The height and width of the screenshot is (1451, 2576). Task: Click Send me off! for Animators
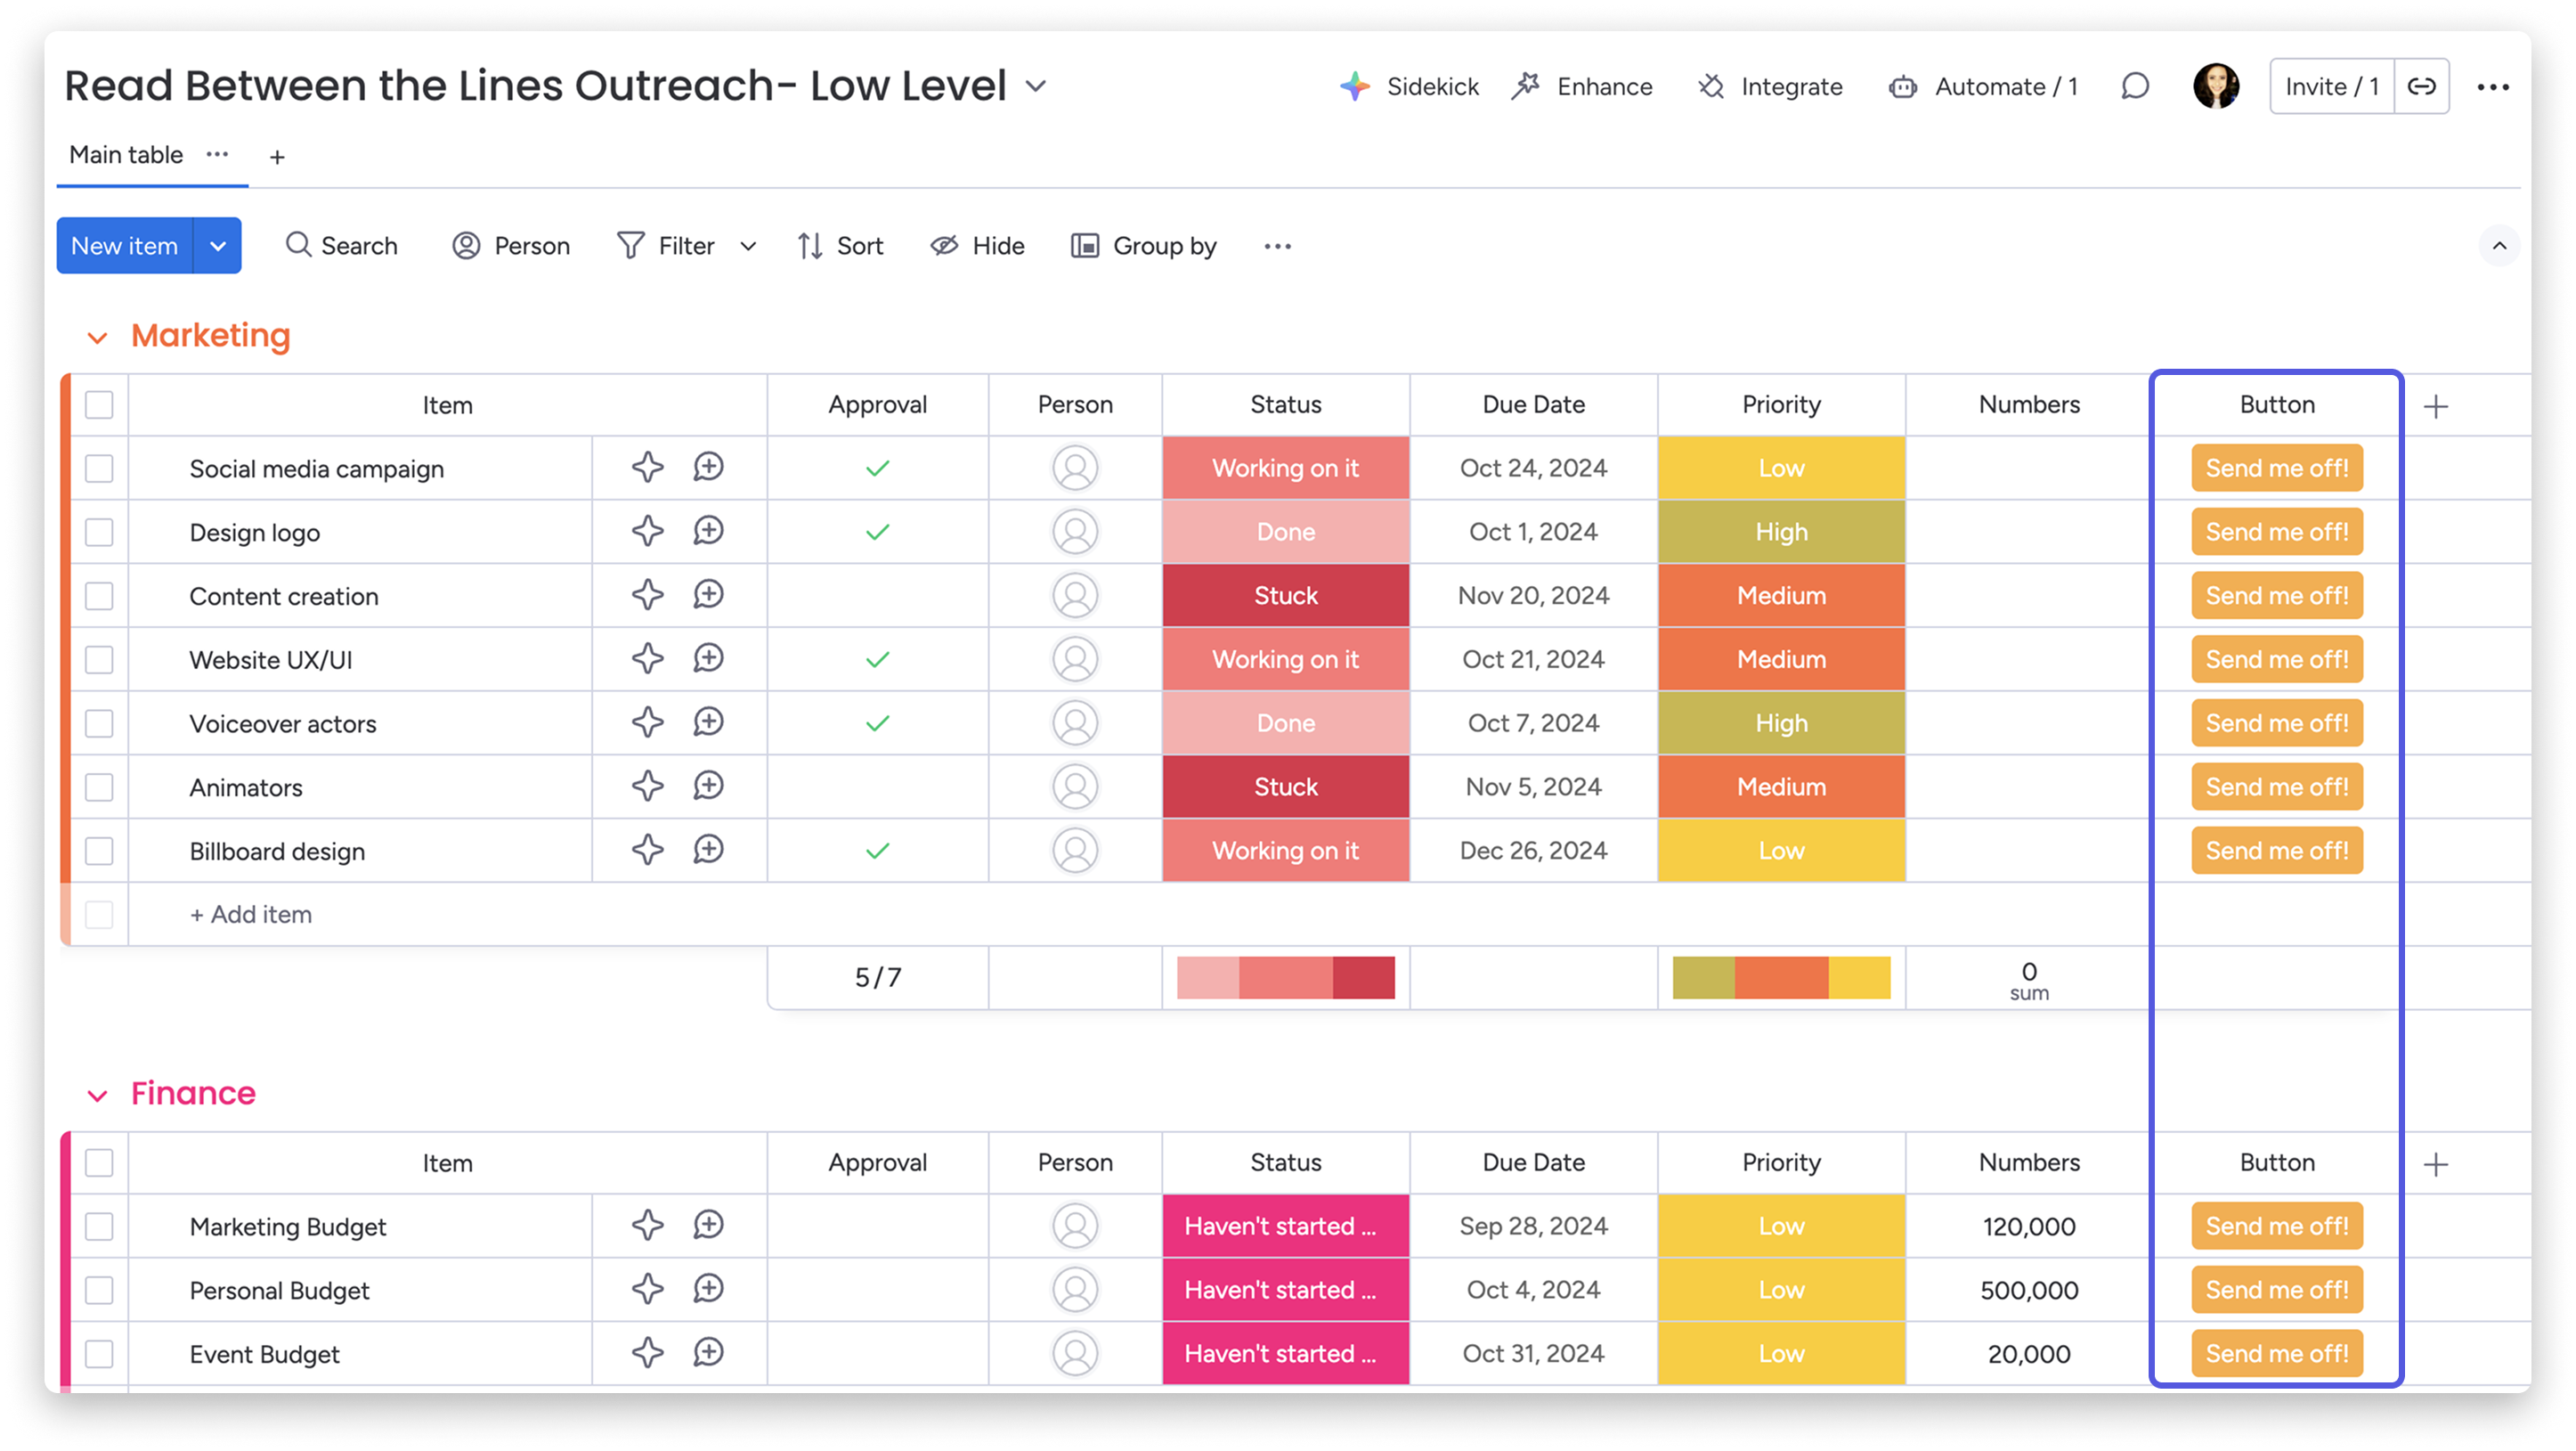(x=2276, y=786)
